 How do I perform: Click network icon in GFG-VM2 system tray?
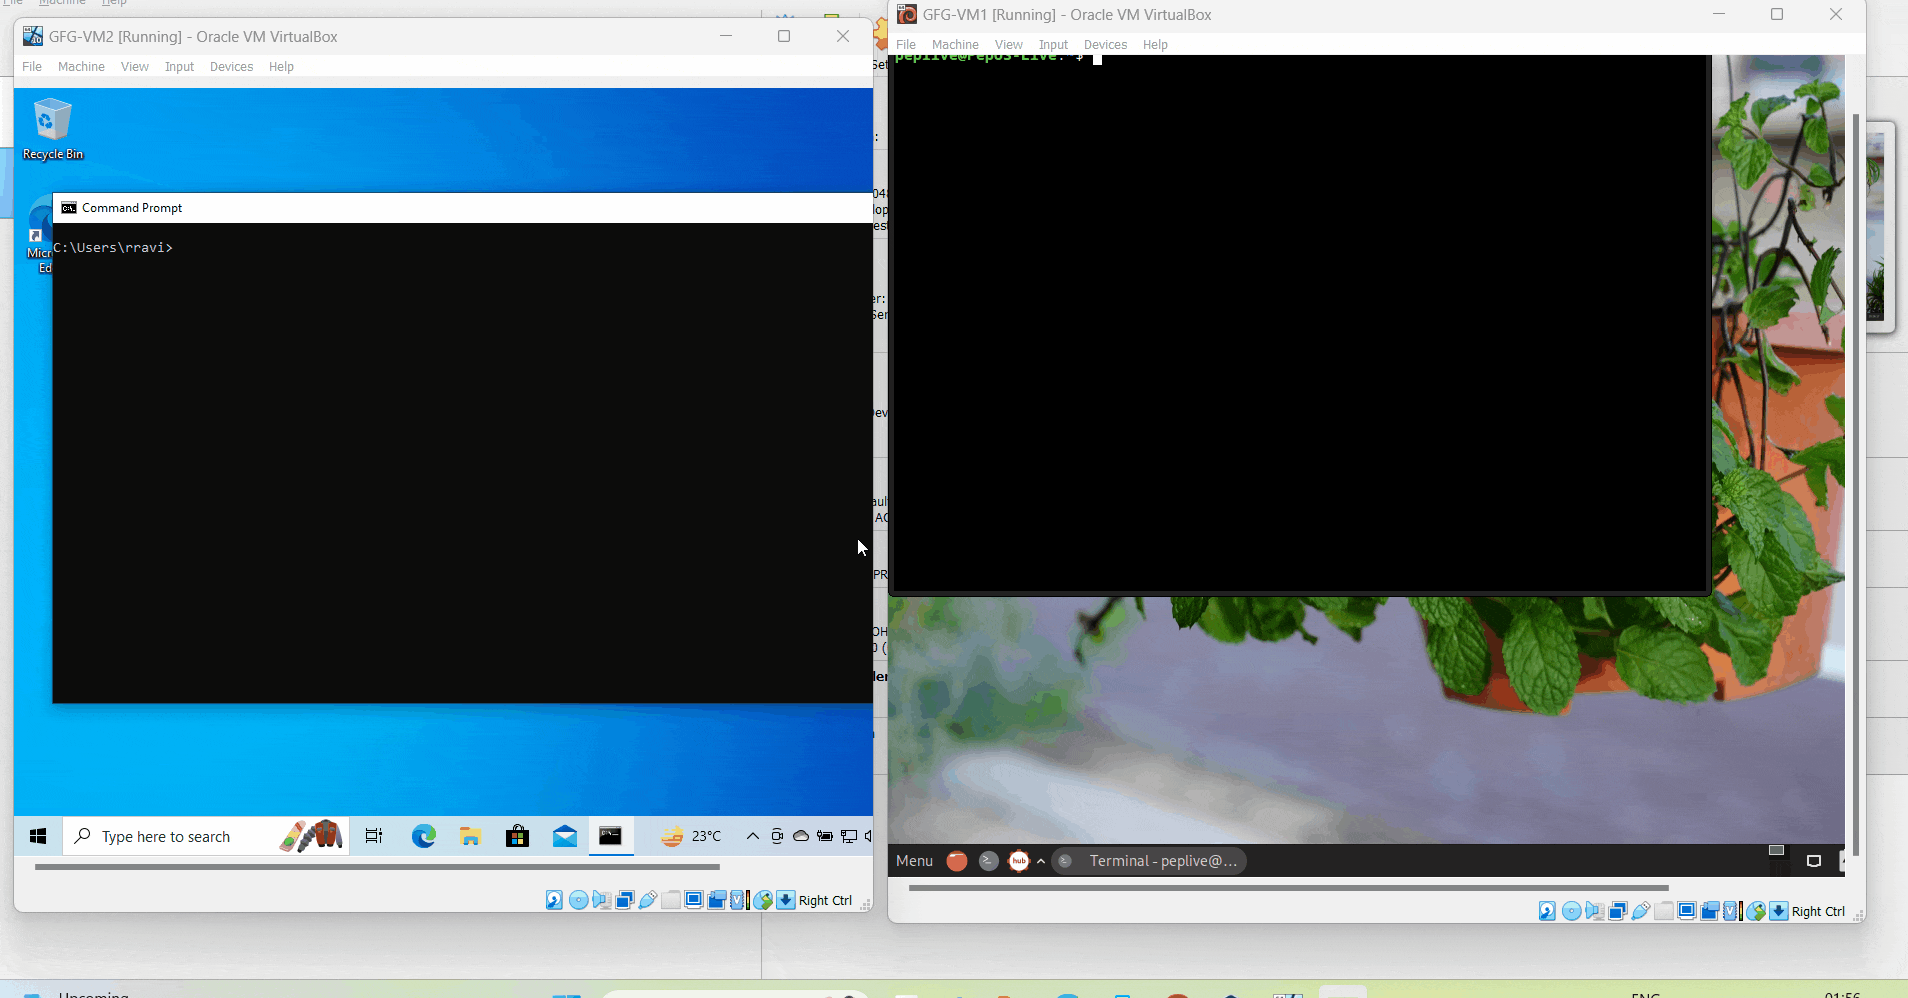[849, 836]
